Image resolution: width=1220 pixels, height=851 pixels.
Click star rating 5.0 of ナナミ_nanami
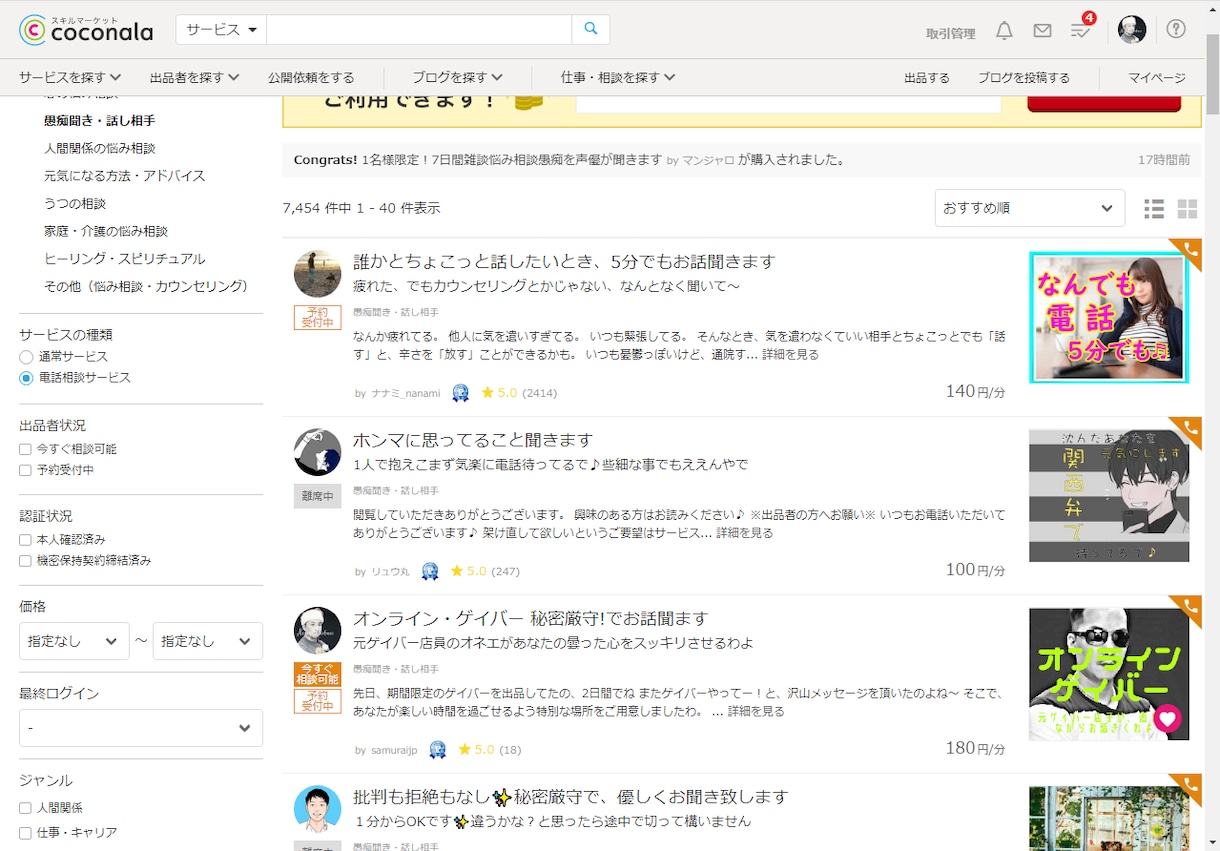tap(499, 393)
